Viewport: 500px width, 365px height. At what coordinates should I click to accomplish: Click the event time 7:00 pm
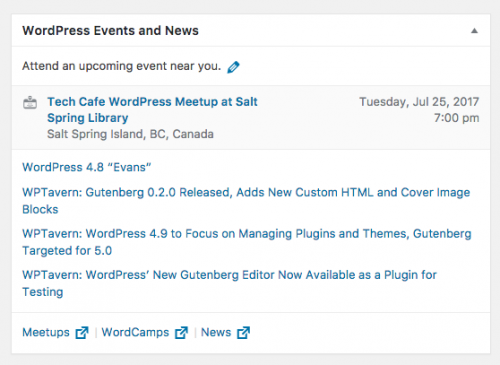tap(456, 118)
